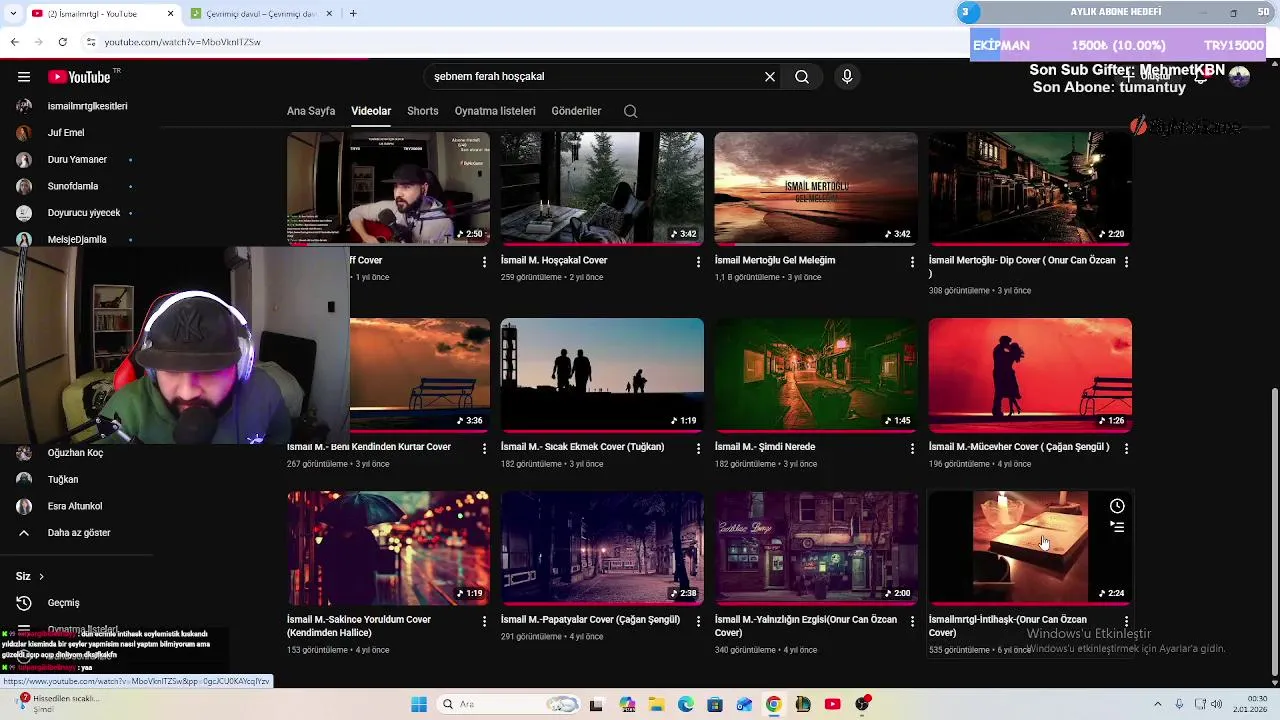This screenshot has height=720, width=1280.
Task: Play the Hoşçakal Cover thumbnail
Action: (602, 188)
